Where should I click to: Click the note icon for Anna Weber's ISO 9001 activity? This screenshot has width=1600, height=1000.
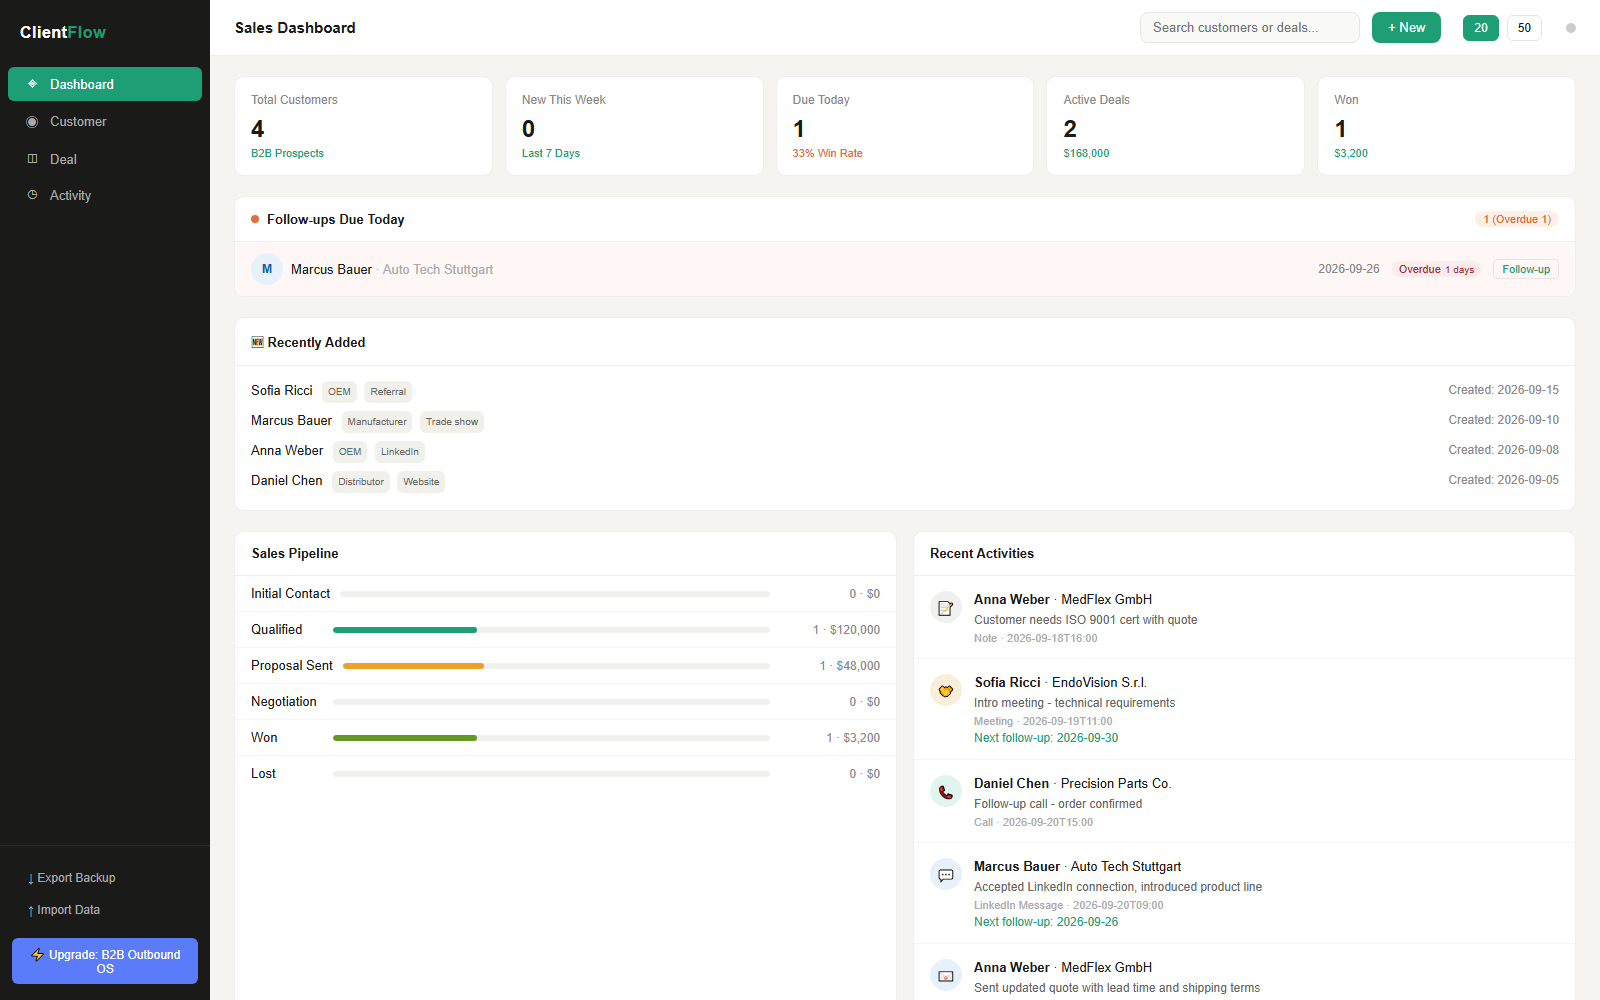(x=946, y=607)
